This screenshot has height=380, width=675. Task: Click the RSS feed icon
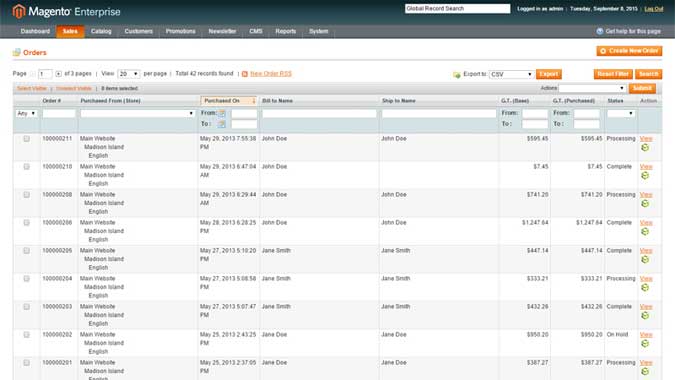(x=245, y=74)
